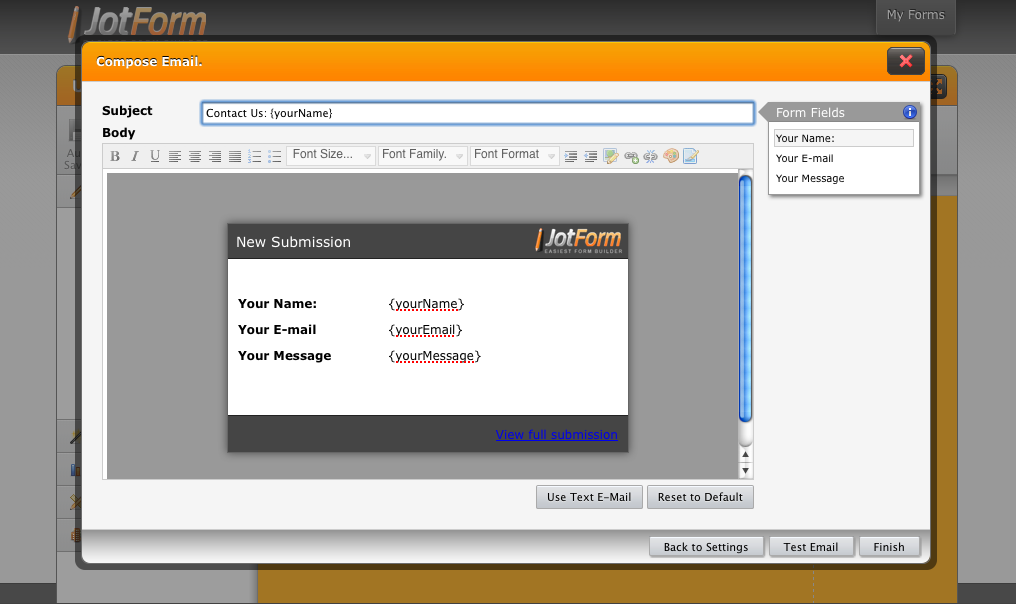Image resolution: width=1016 pixels, height=604 pixels.
Task: Insert a bulleted list
Action: point(275,156)
